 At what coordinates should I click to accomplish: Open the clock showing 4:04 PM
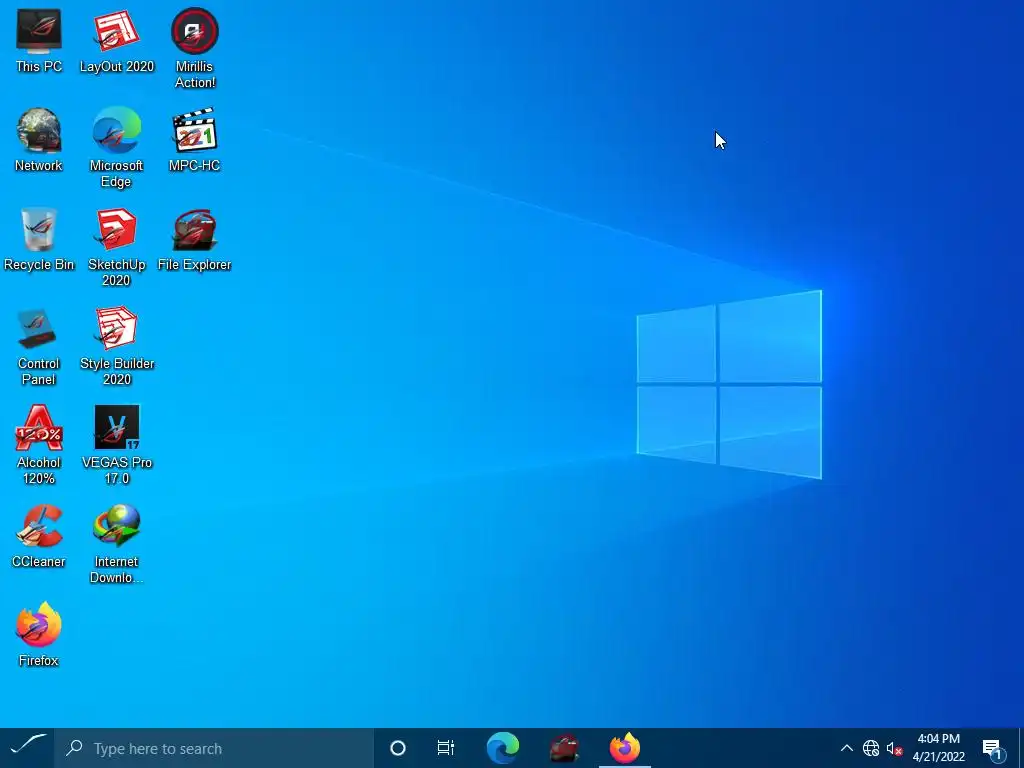coord(939,748)
